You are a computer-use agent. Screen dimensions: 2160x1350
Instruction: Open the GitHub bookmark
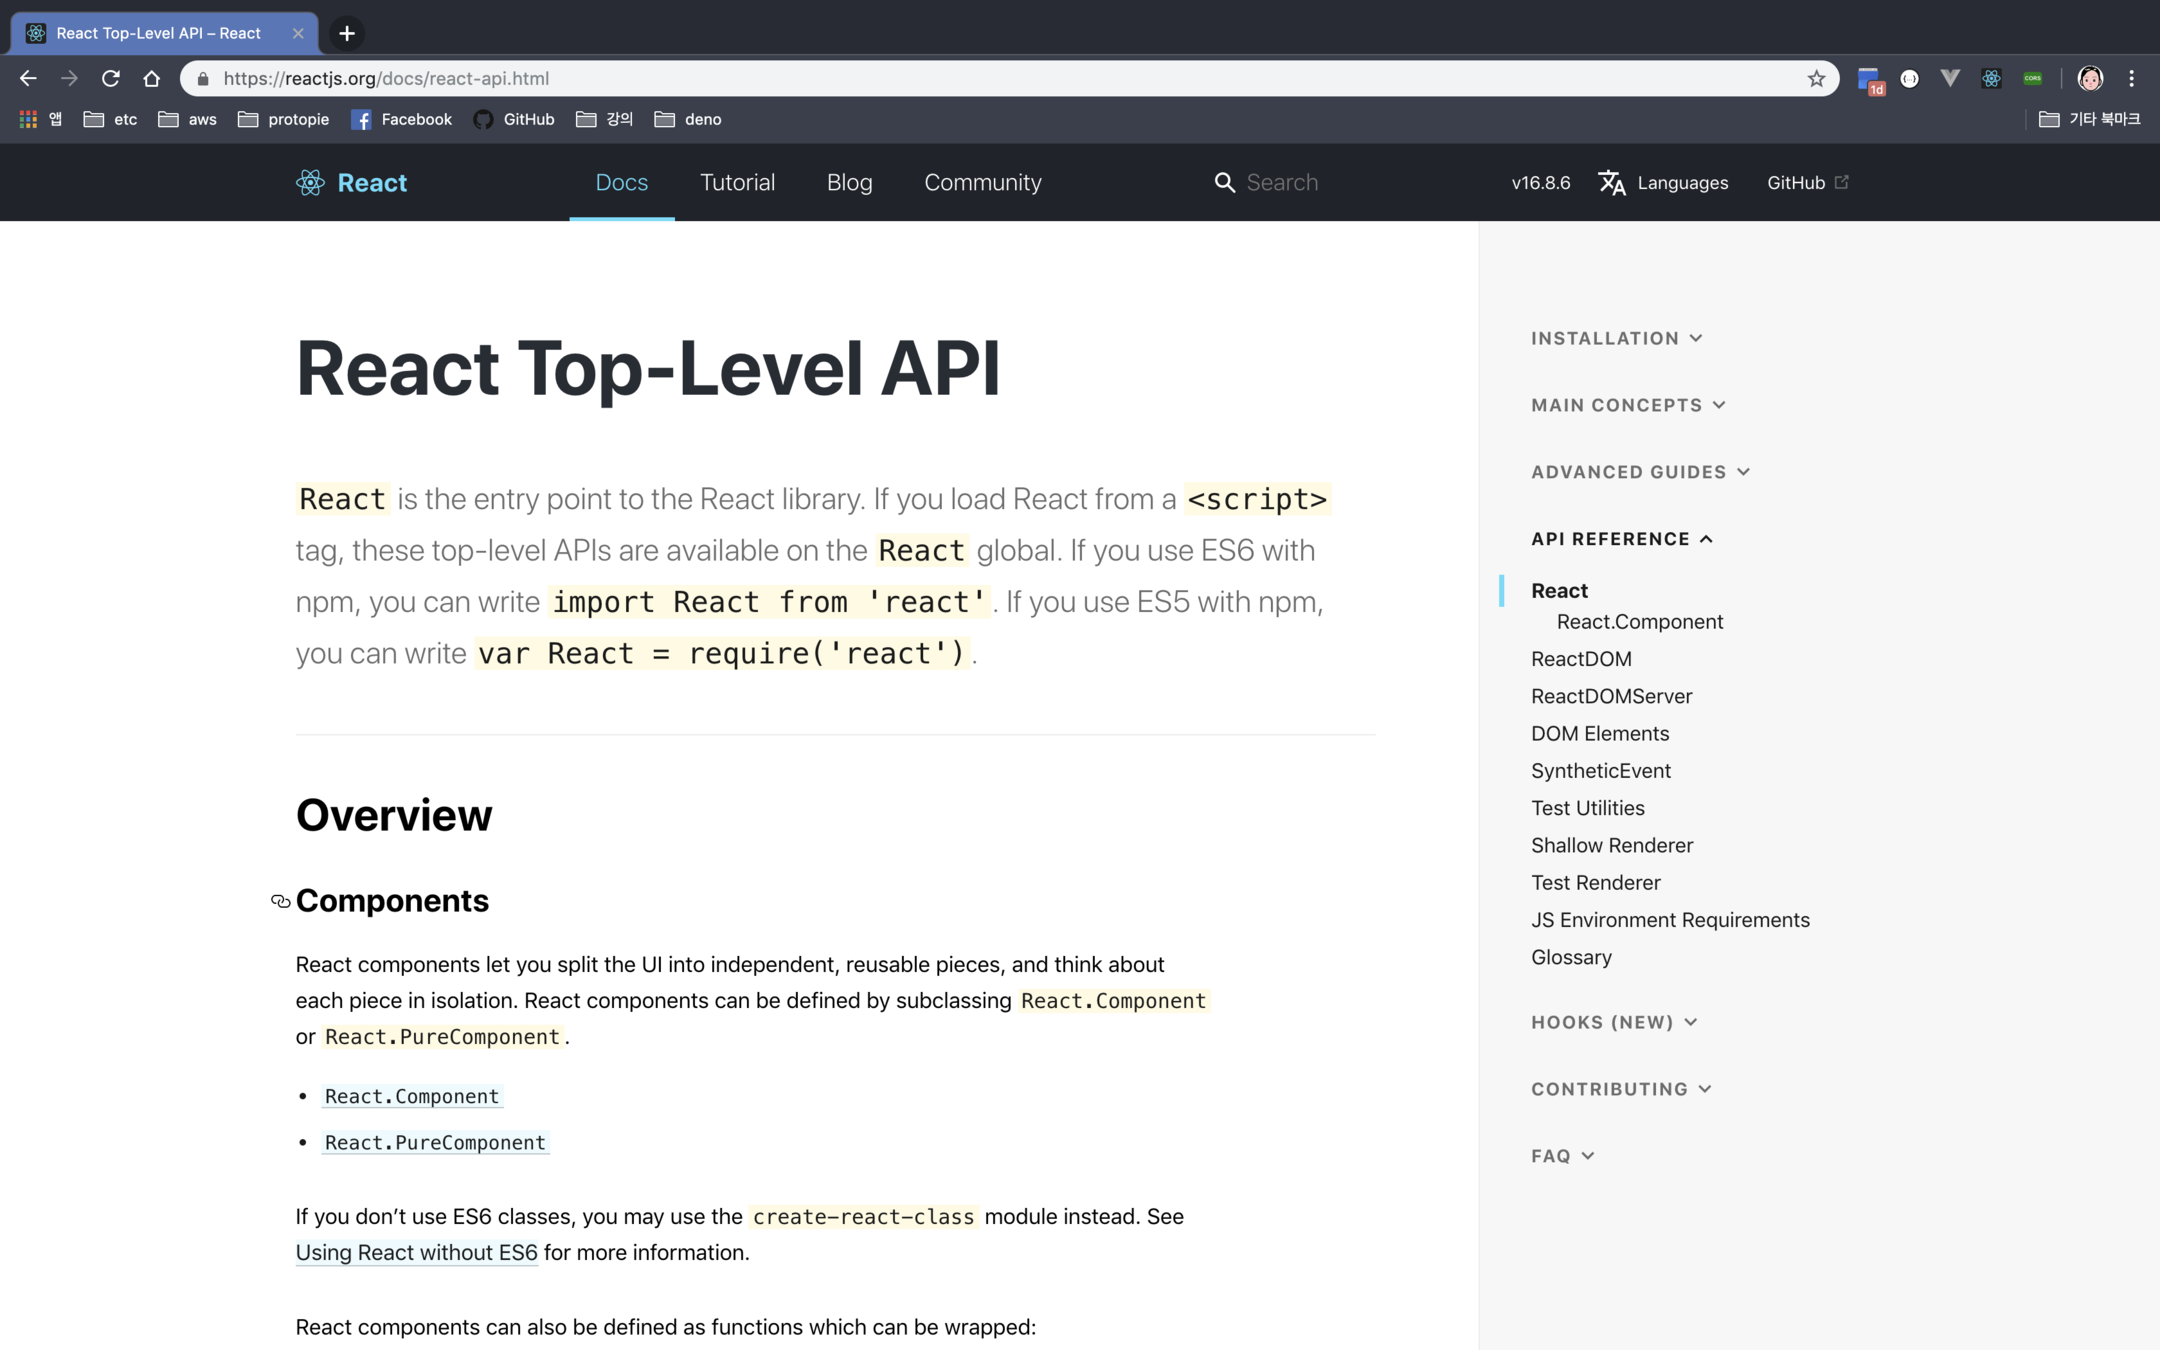click(x=514, y=119)
